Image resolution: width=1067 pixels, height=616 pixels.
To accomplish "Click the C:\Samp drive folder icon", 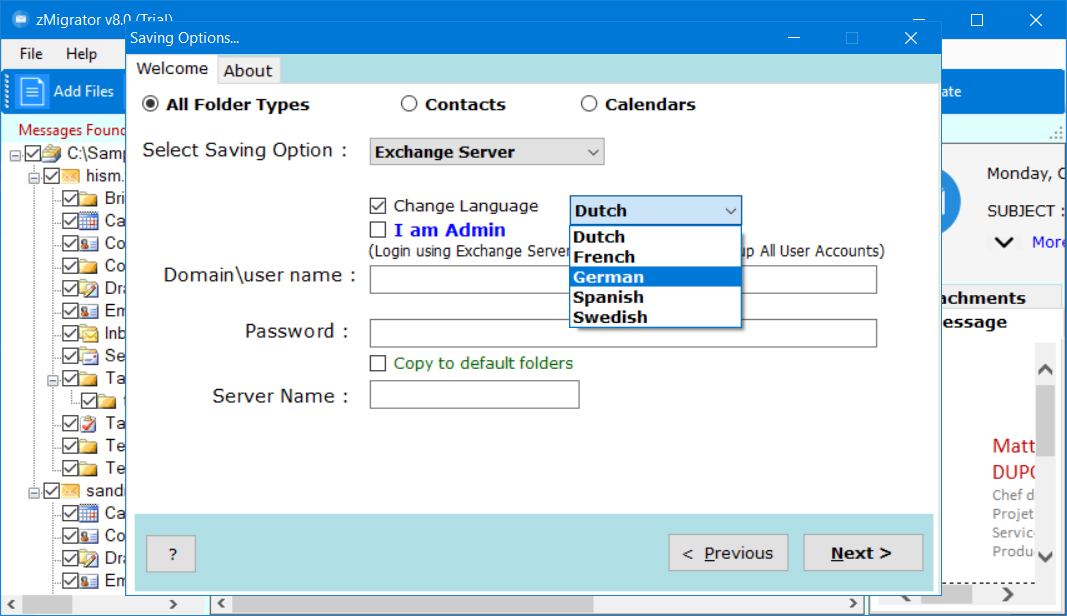I will pyautogui.click(x=52, y=153).
